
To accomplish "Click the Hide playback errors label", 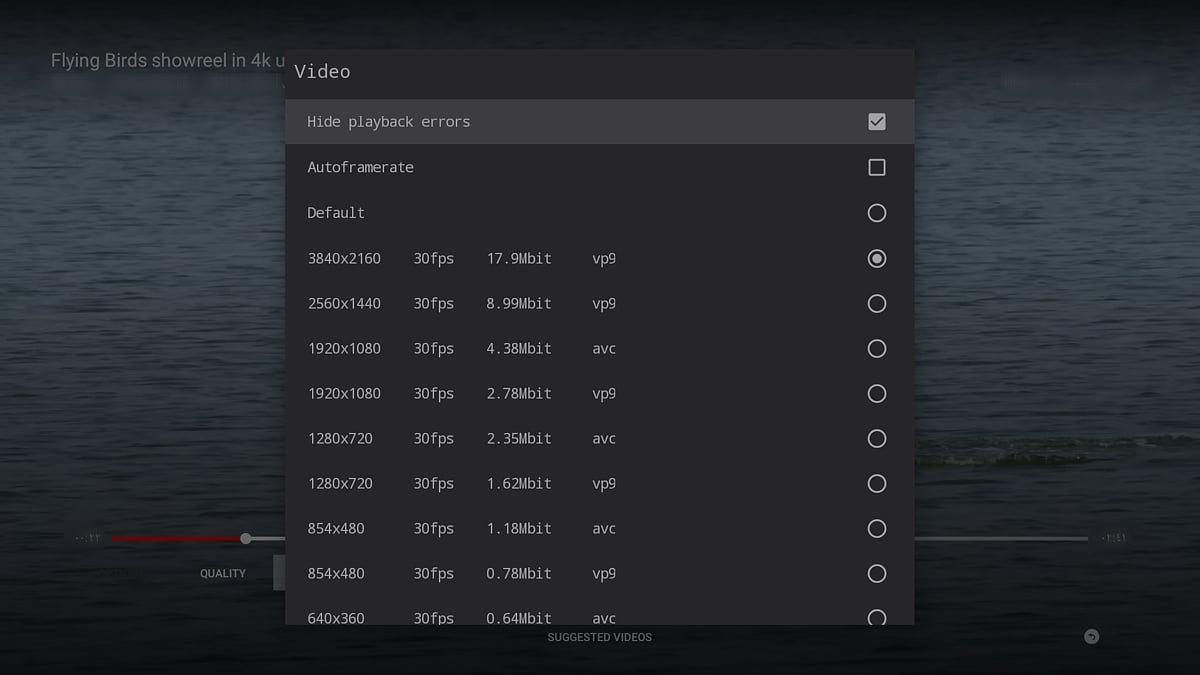I will (388, 122).
